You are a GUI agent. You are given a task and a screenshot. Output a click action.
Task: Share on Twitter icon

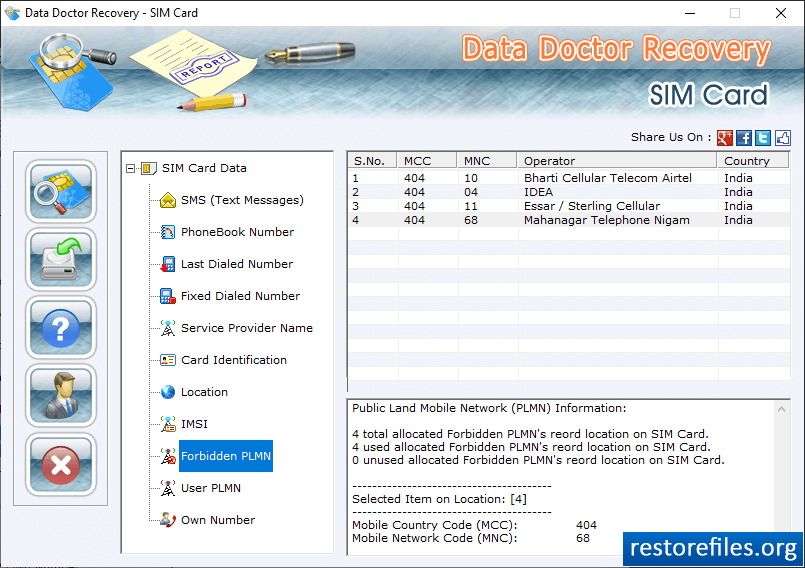763,138
